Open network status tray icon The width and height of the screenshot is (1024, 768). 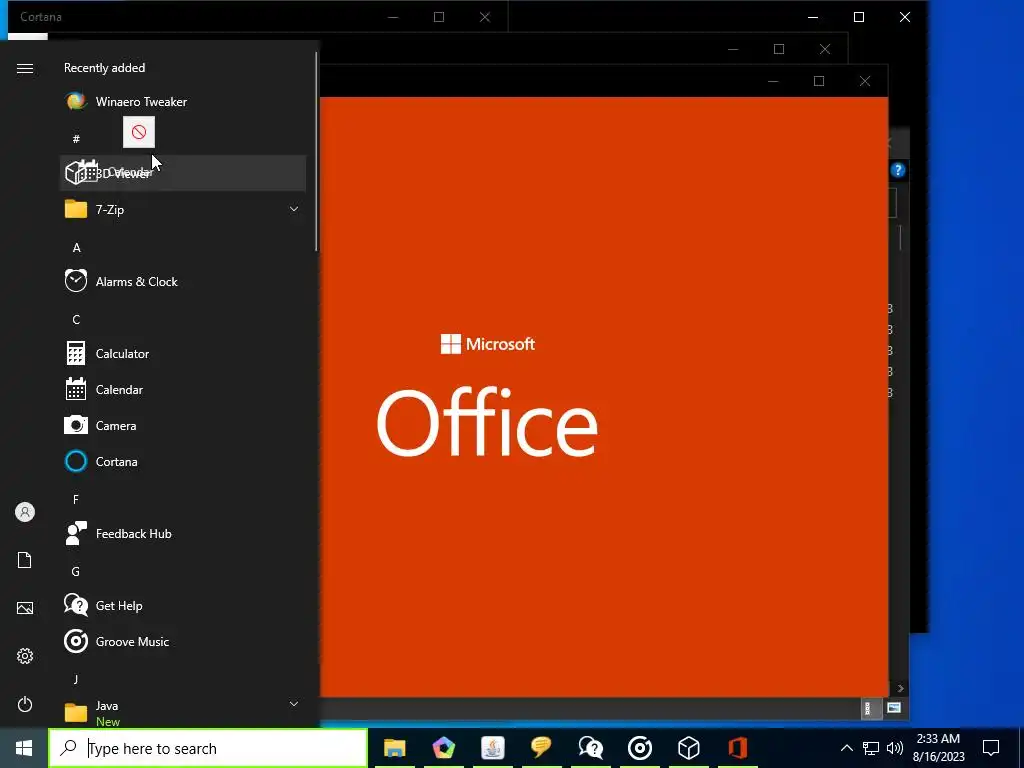[871, 748]
